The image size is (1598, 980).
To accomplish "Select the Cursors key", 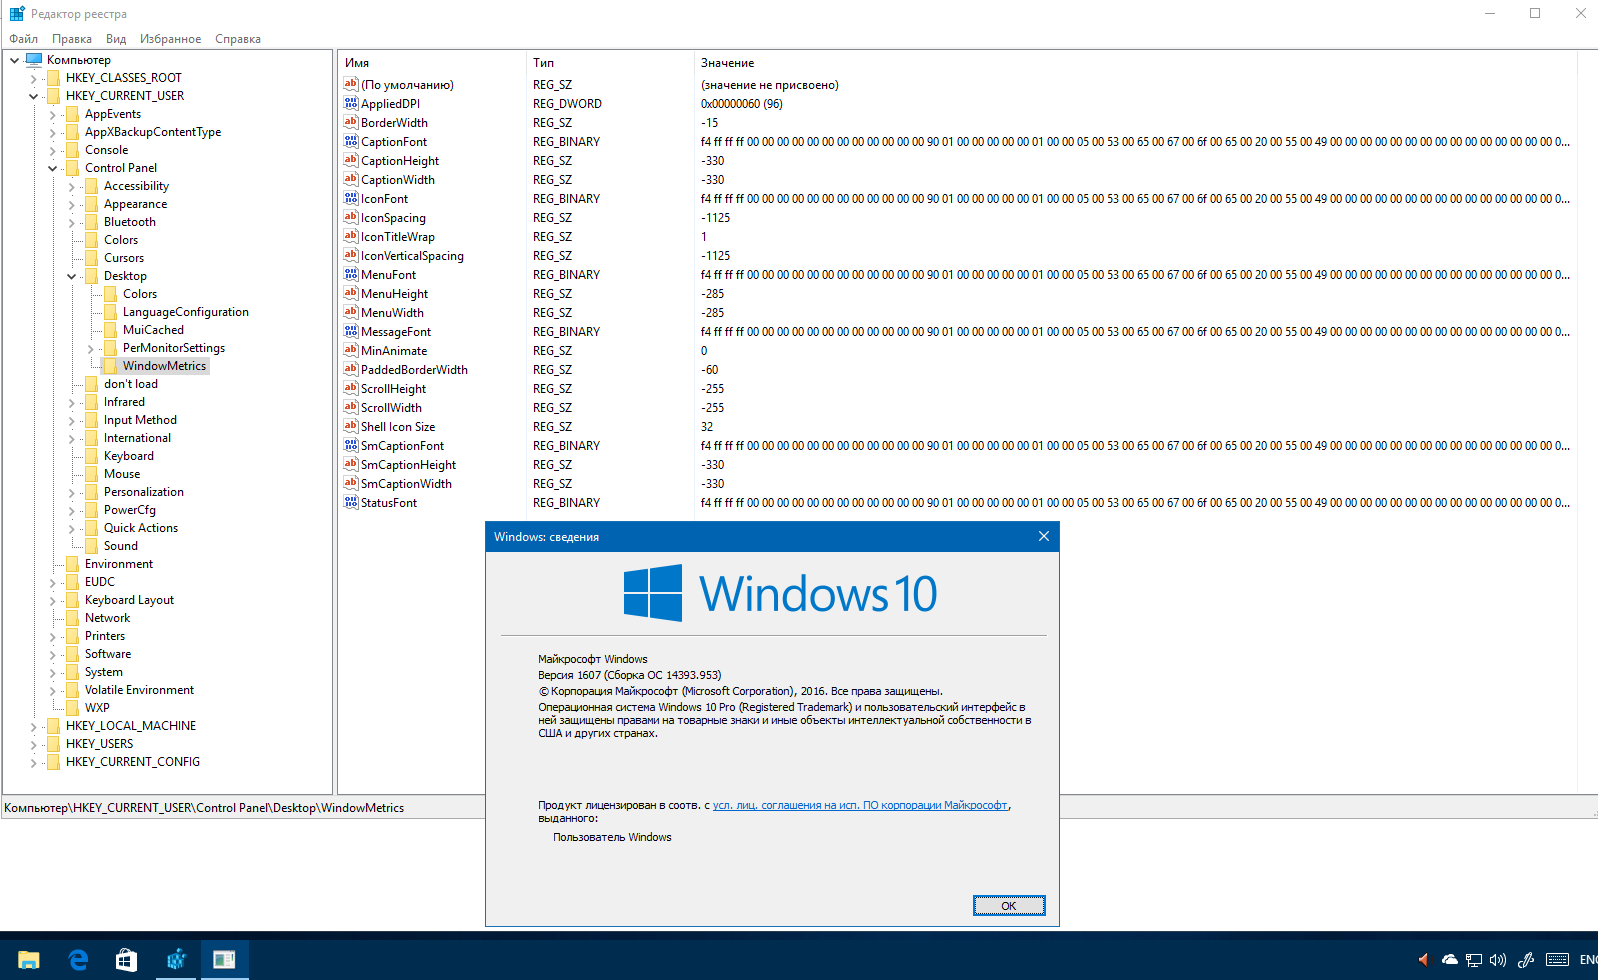I will [x=124, y=258].
